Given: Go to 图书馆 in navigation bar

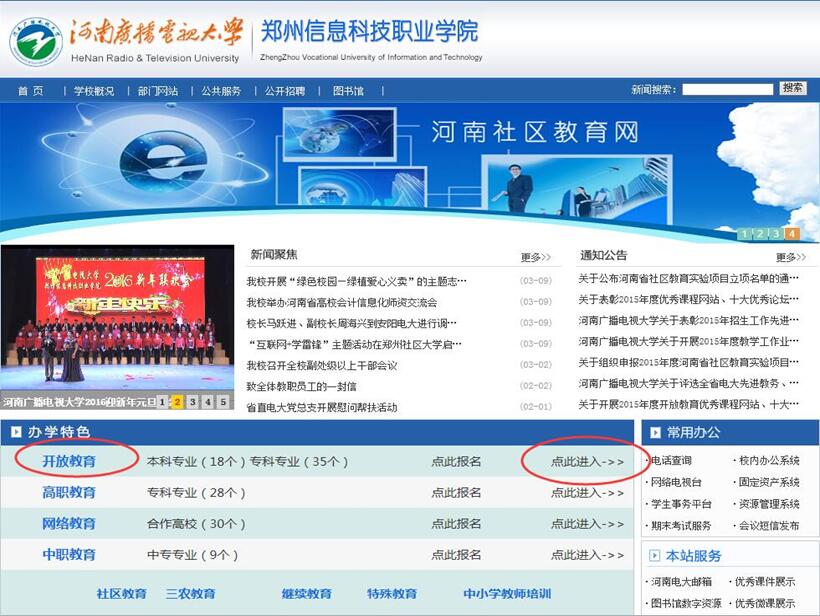Looking at the screenshot, I should pos(348,91).
